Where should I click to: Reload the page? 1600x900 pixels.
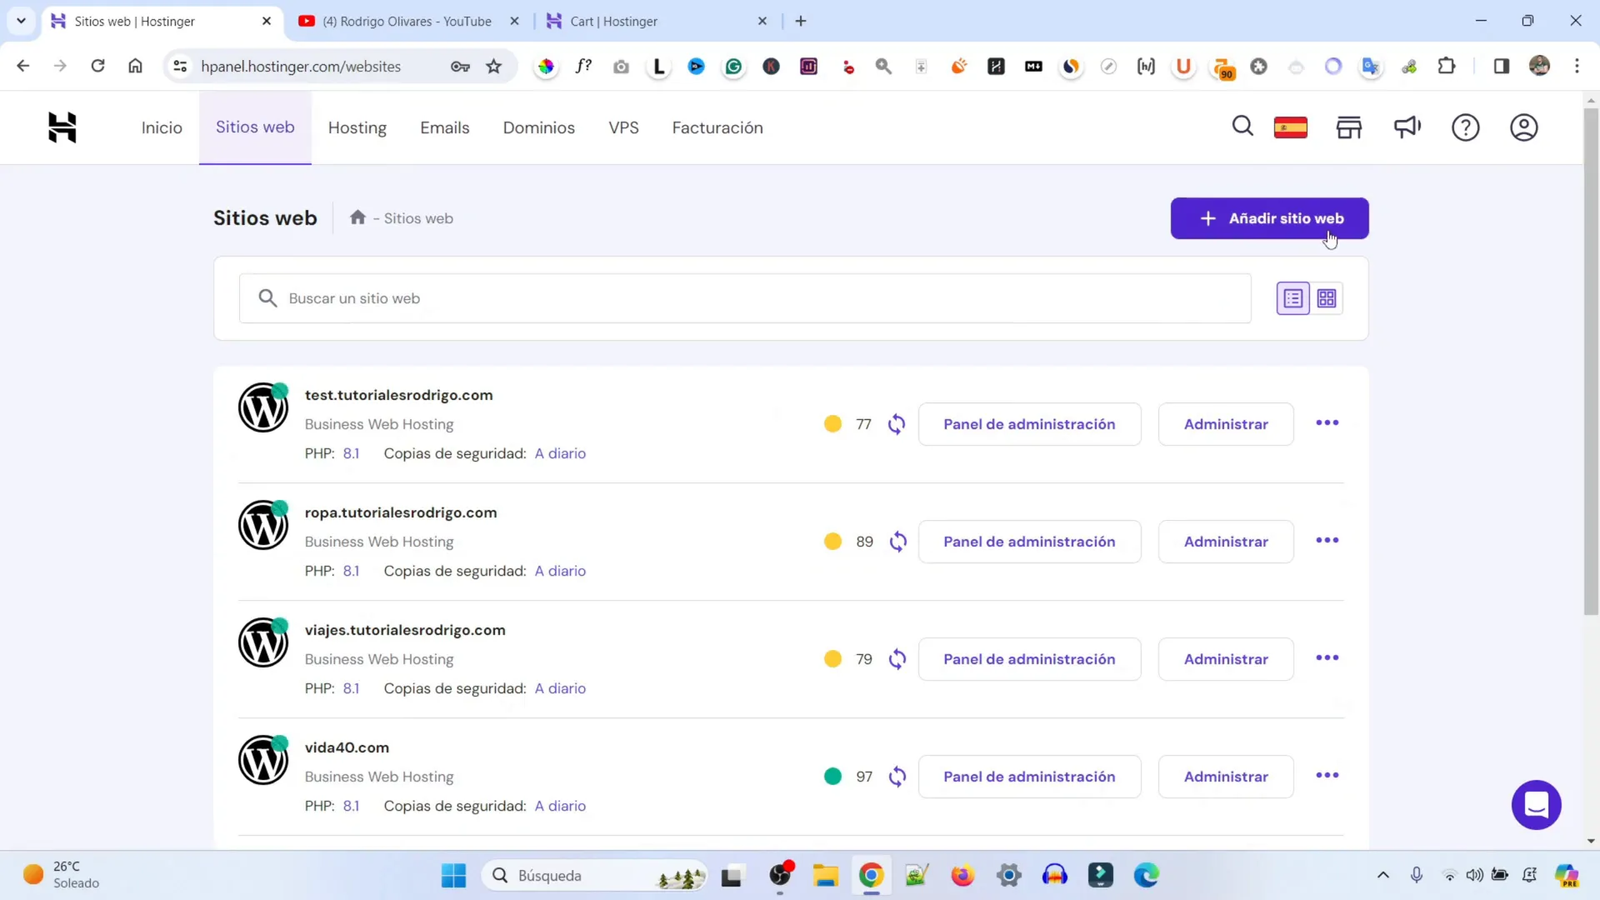pos(97,66)
